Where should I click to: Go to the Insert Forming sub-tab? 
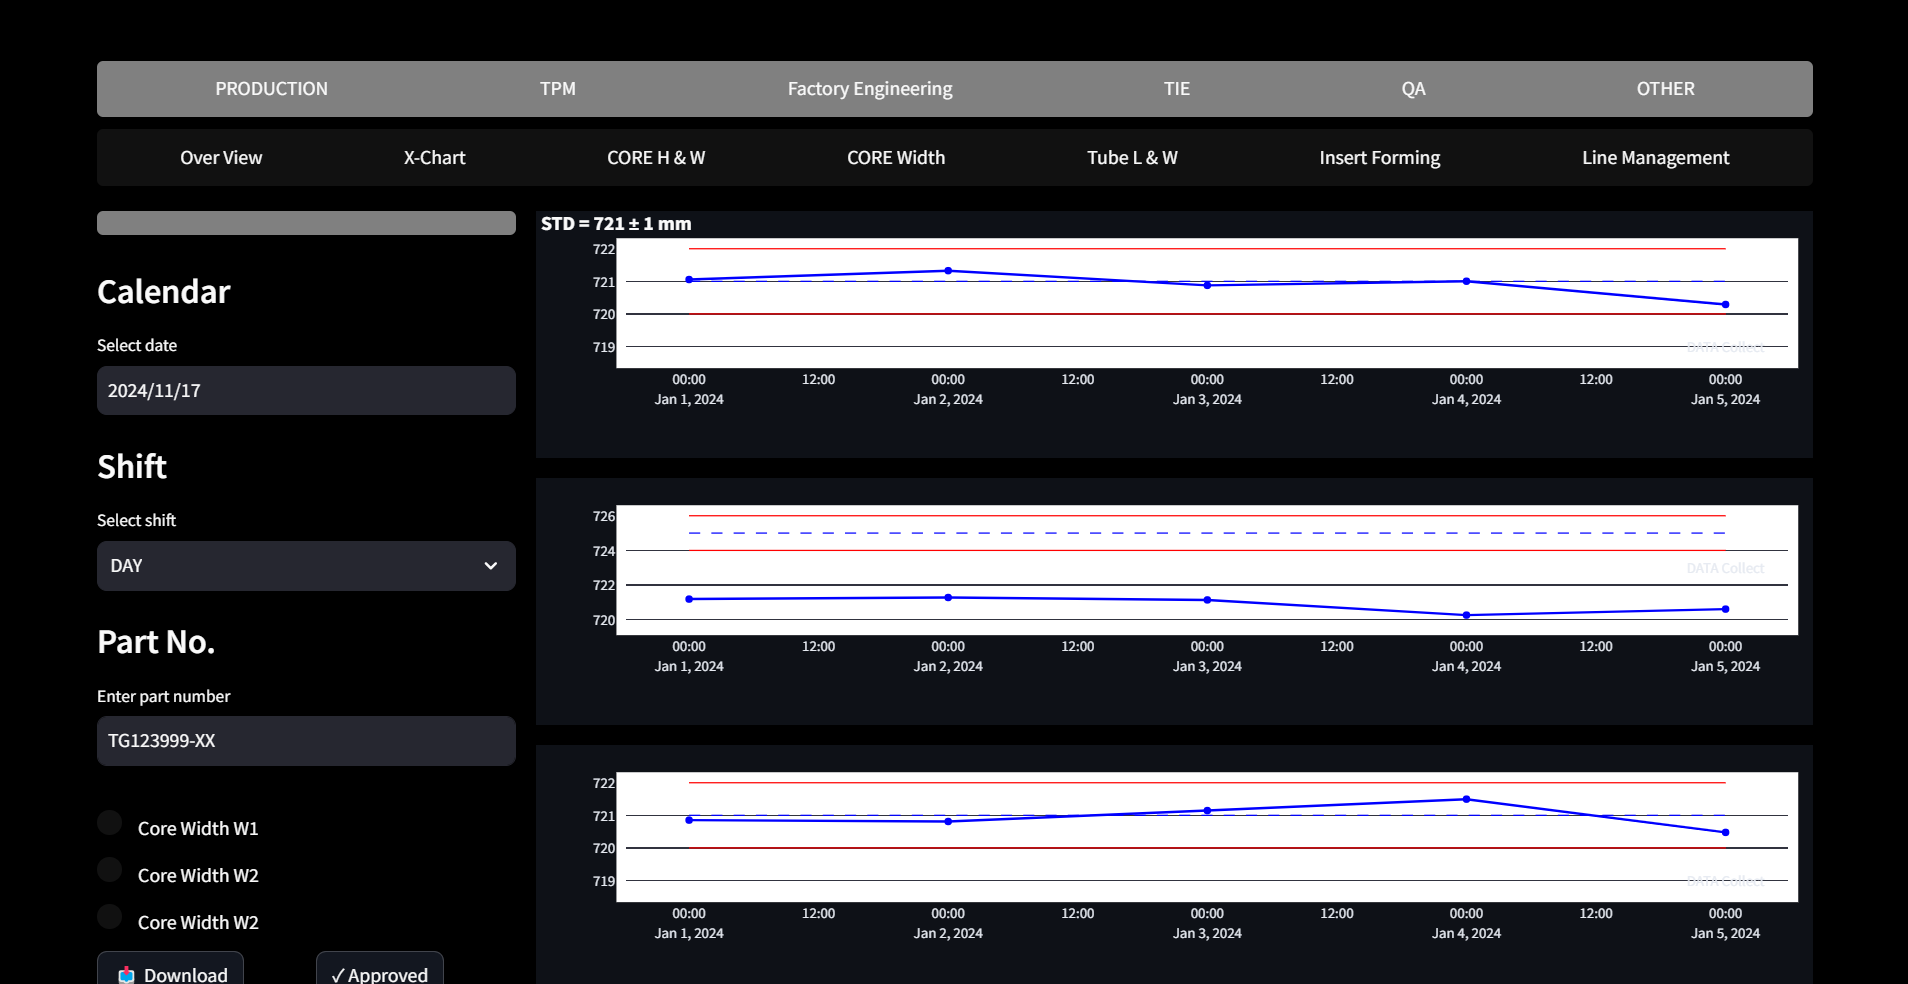click(x=1379, y=158)
